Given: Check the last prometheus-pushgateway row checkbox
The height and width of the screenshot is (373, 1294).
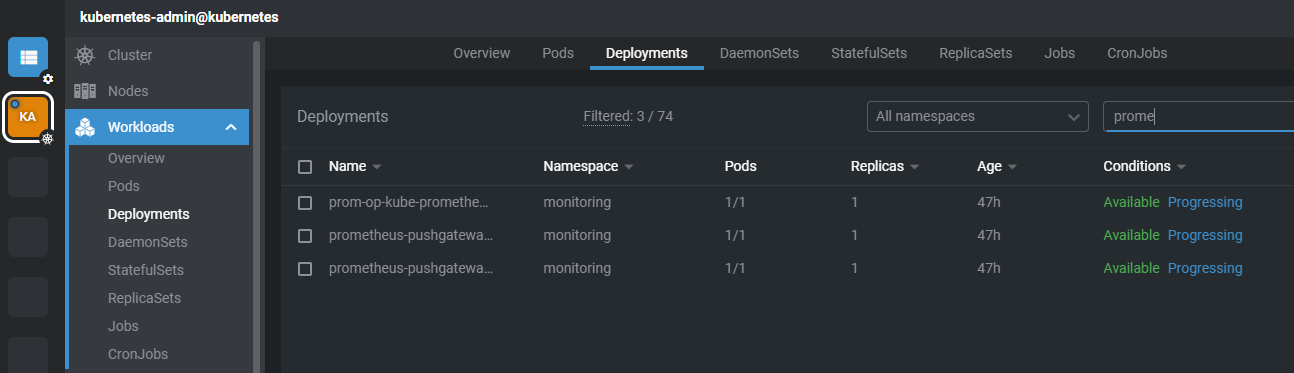Looking at the screenshot, I should 305,269.
